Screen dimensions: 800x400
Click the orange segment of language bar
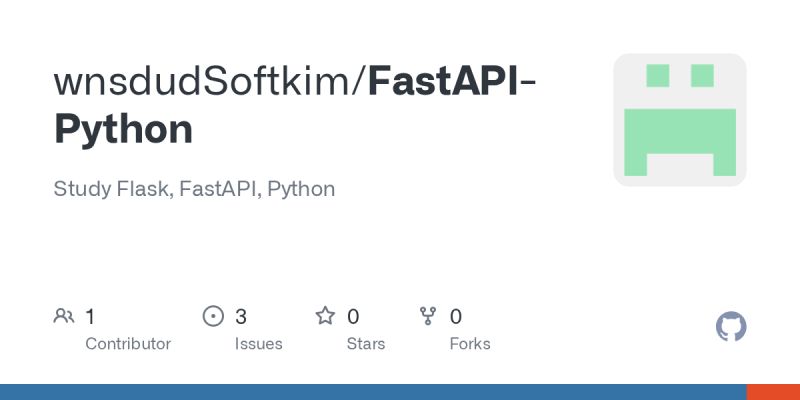(x=773, y=392)
